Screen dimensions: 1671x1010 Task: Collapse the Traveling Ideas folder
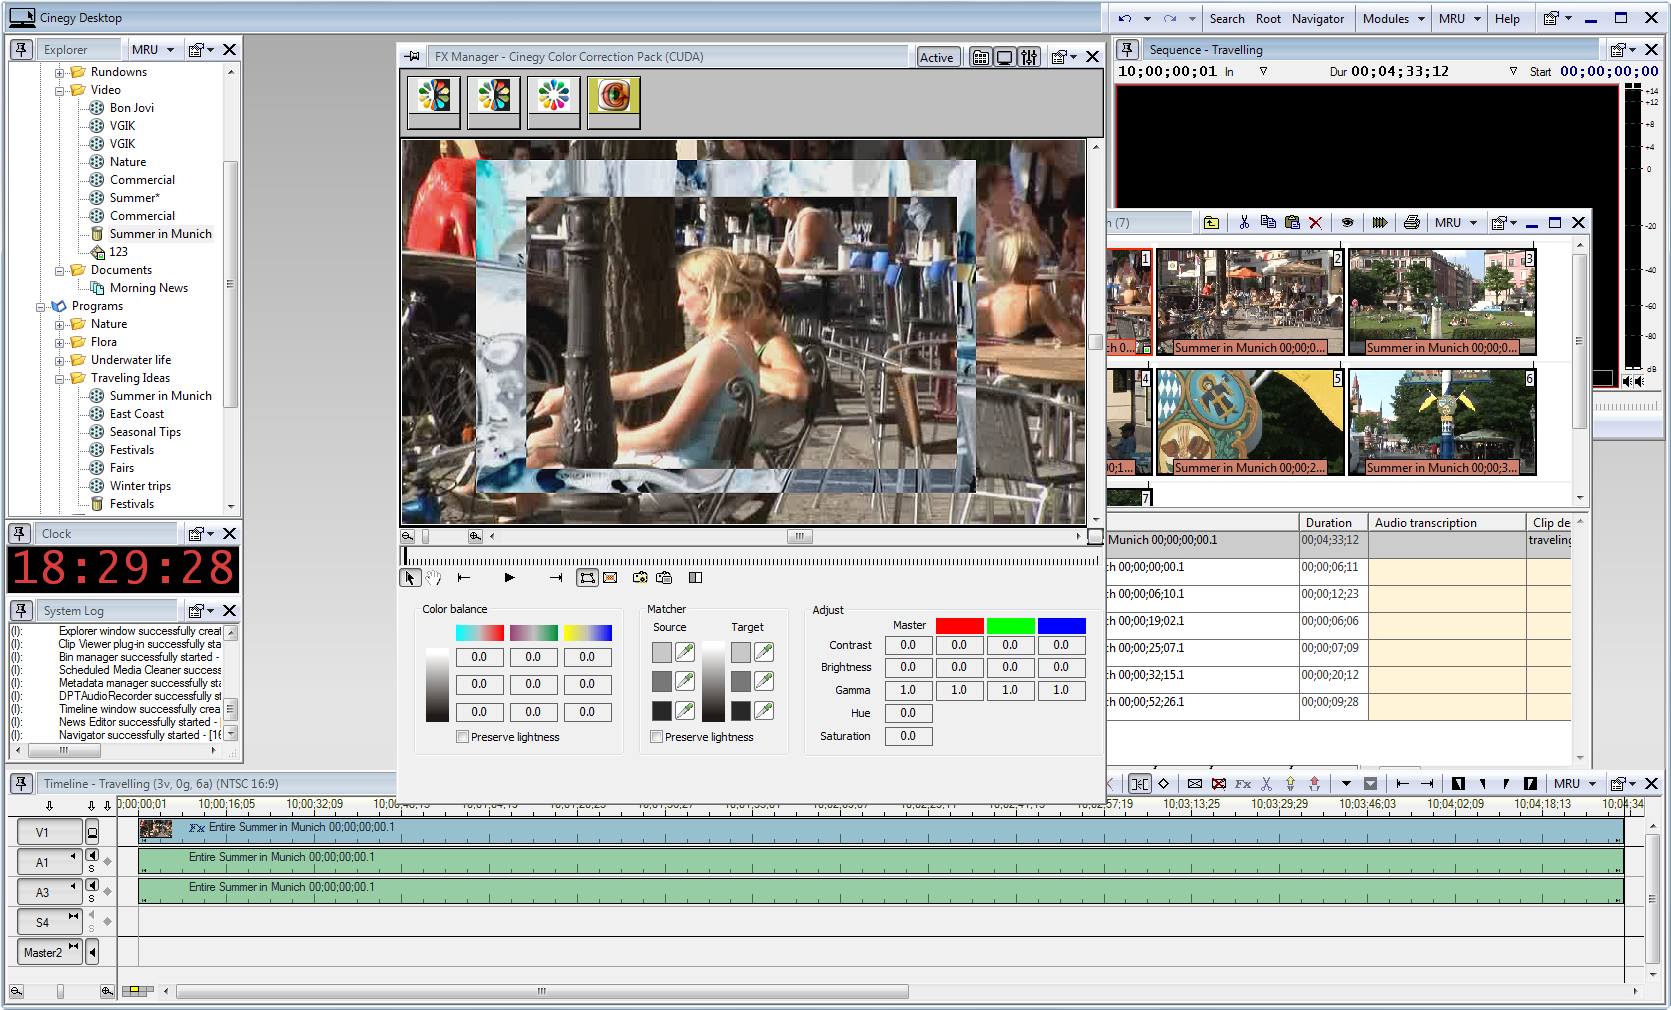[x=60, y=378]
